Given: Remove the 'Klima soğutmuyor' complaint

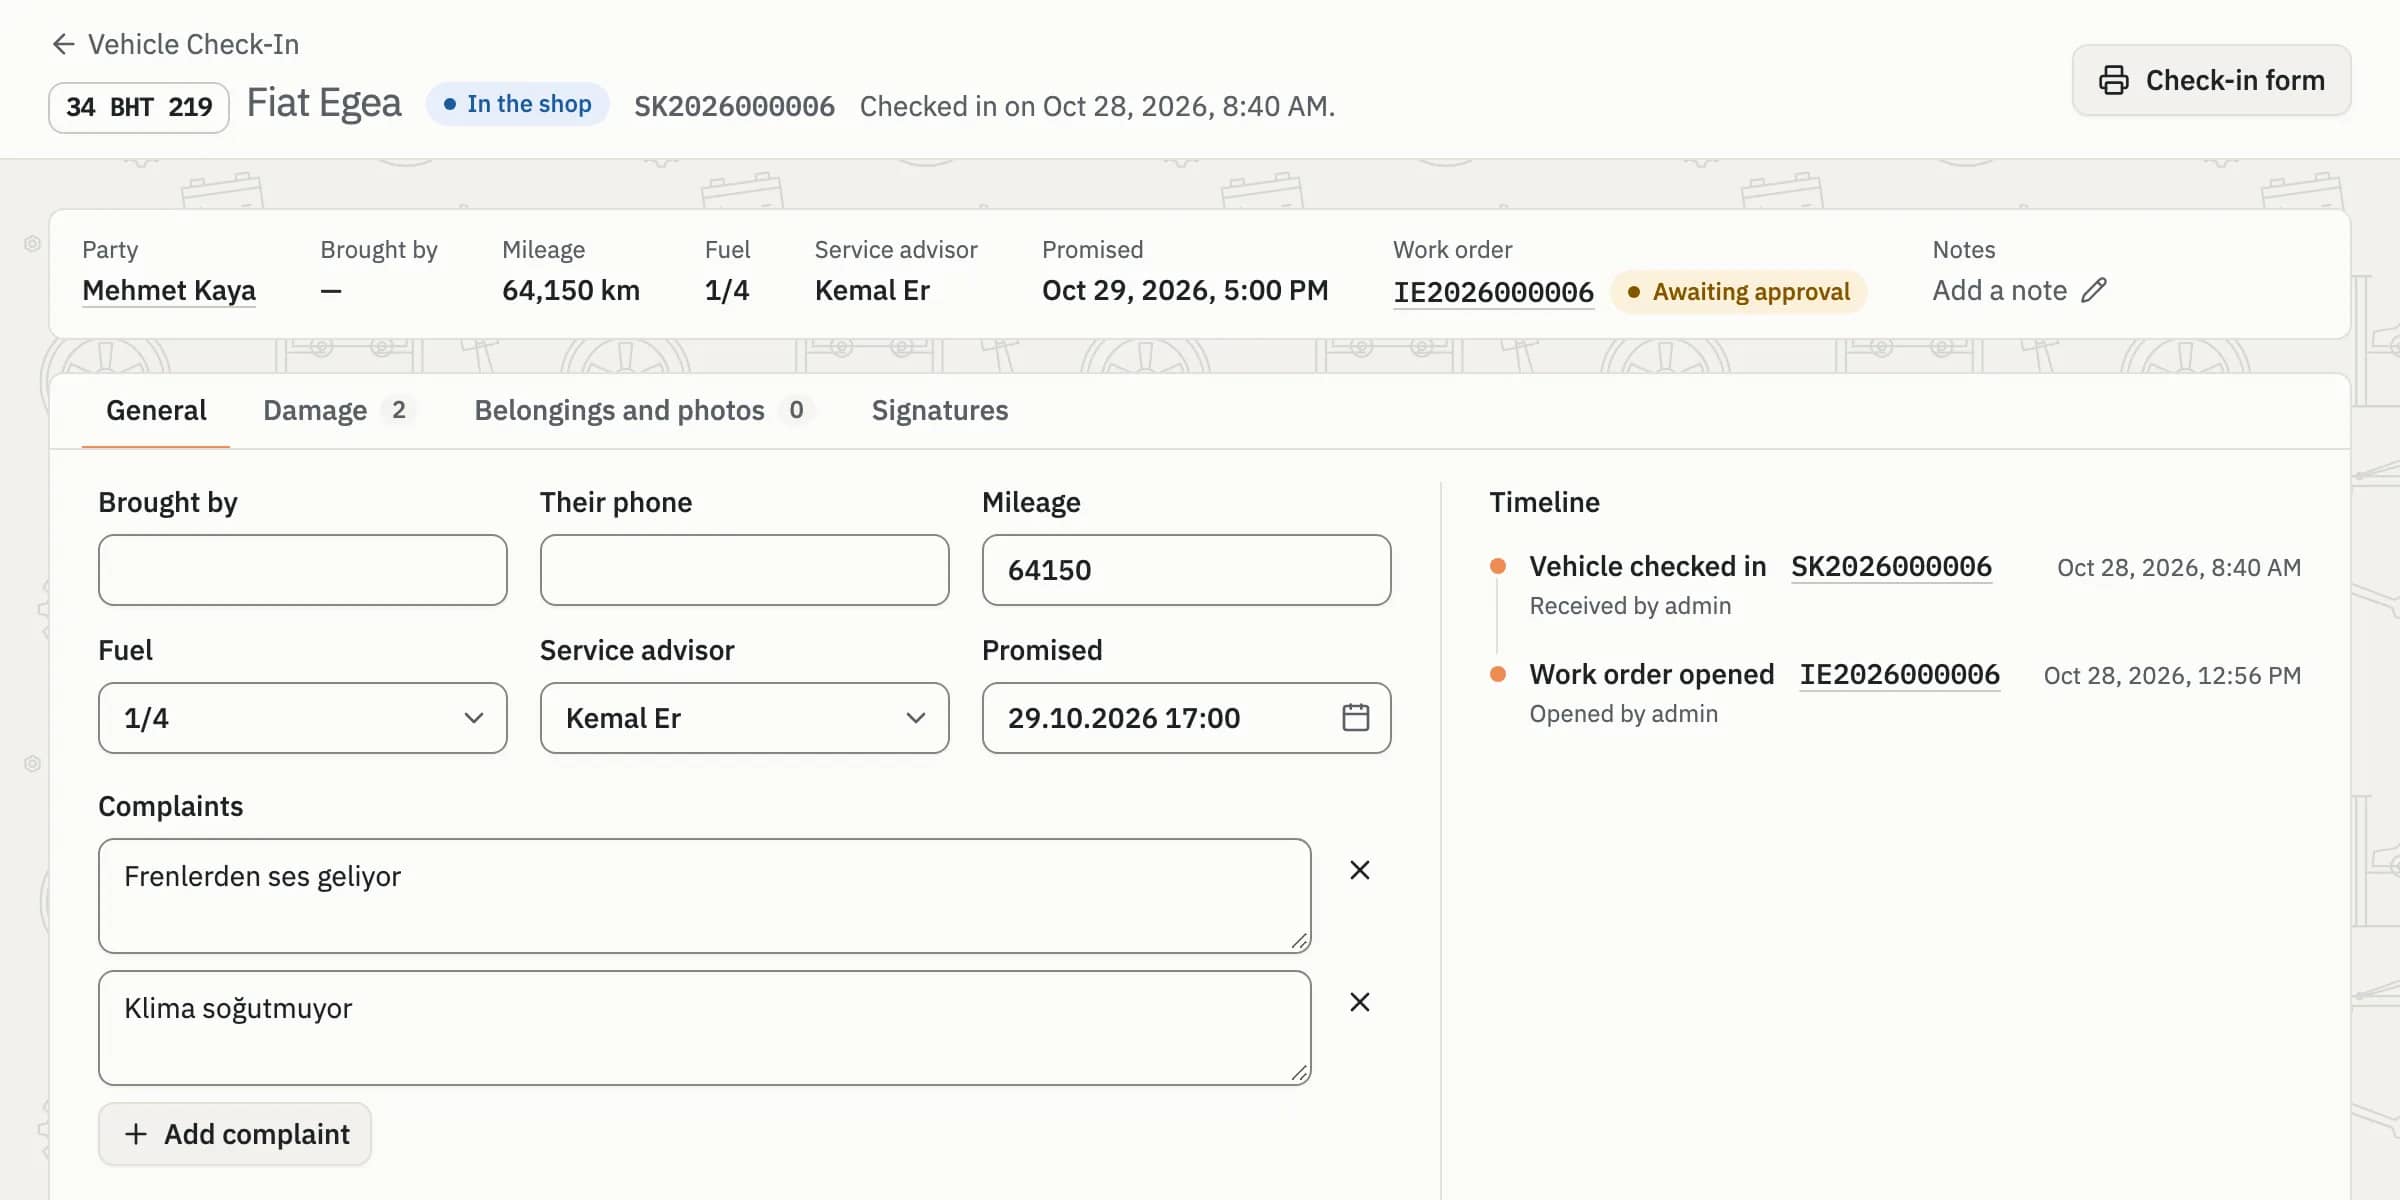Looking at the screenshot, I should 1360,1002.
